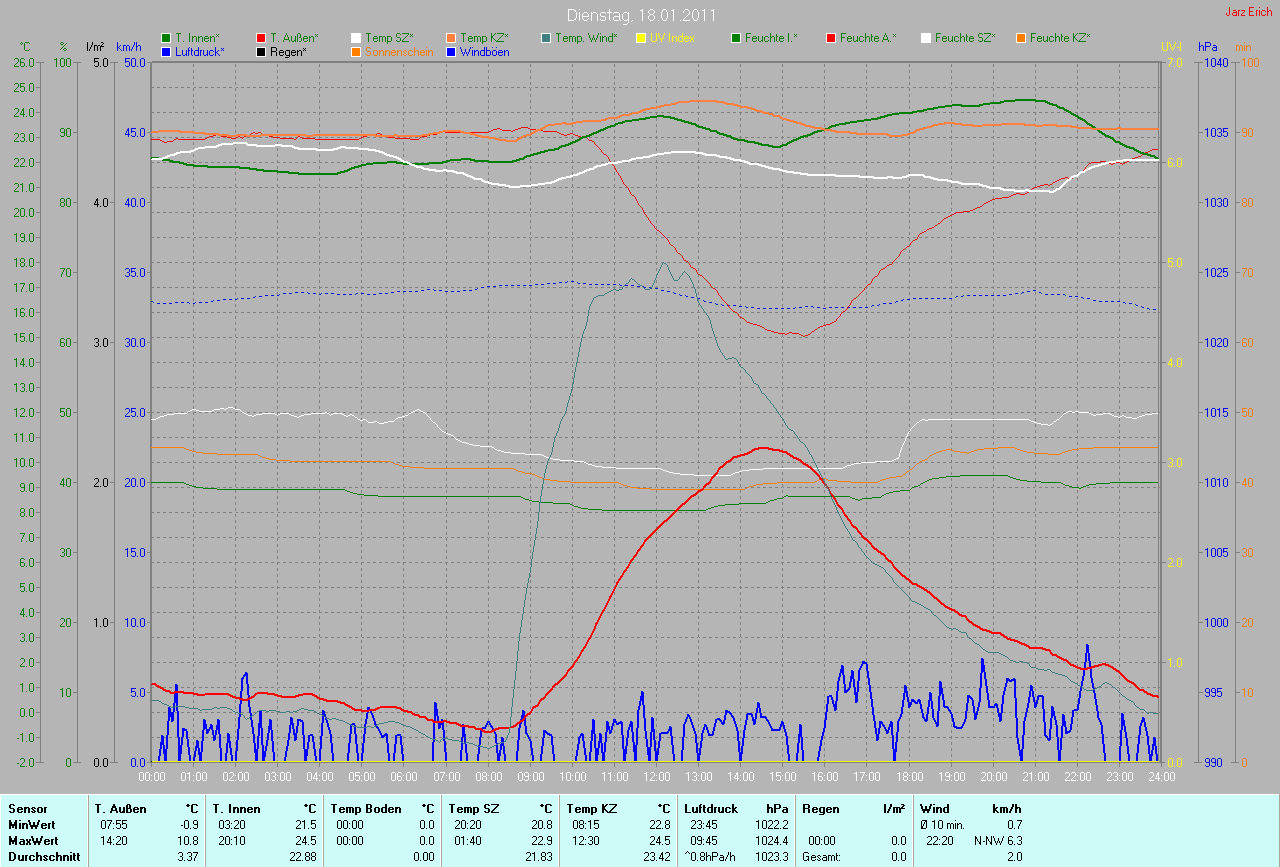This screenshot has height=867, width=1280.
Task: Click the Temp SZ minimum value 20.8
Action: 543,825
